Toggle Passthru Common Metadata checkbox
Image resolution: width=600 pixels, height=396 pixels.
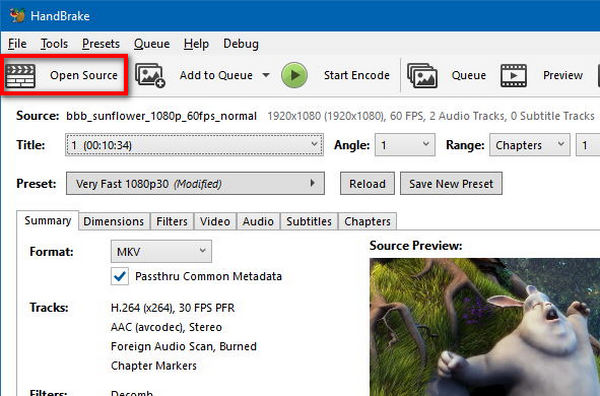(x=120, y=276)
